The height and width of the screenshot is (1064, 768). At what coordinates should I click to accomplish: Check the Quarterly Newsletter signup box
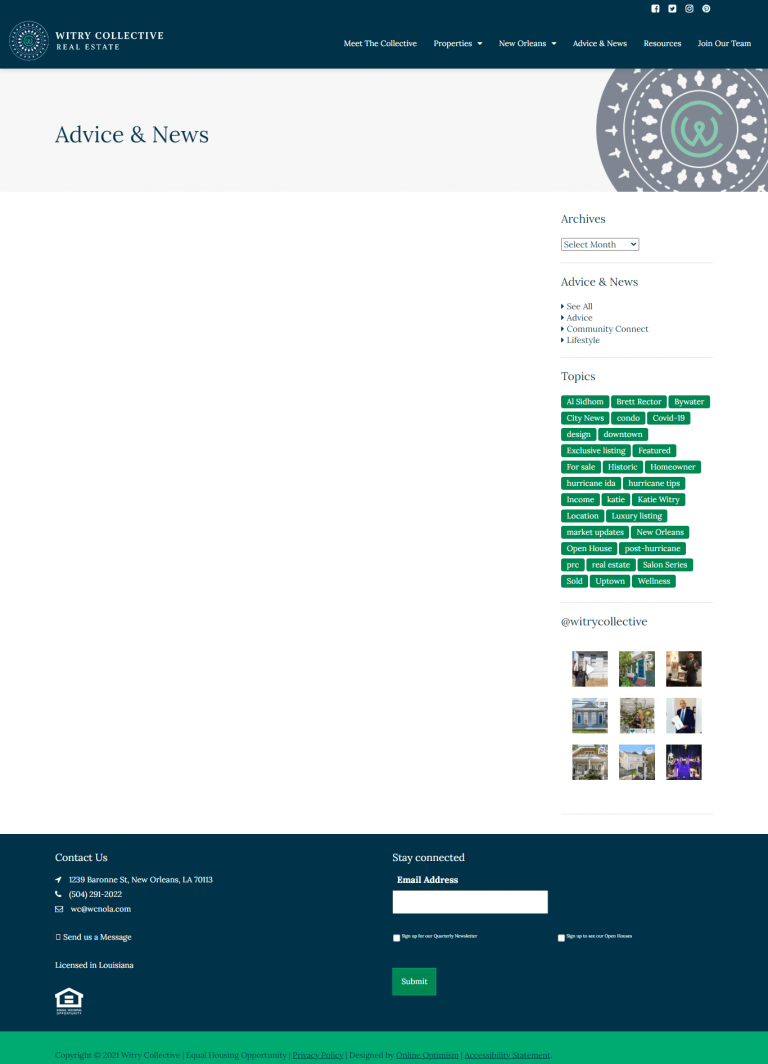tap(396, 938)
